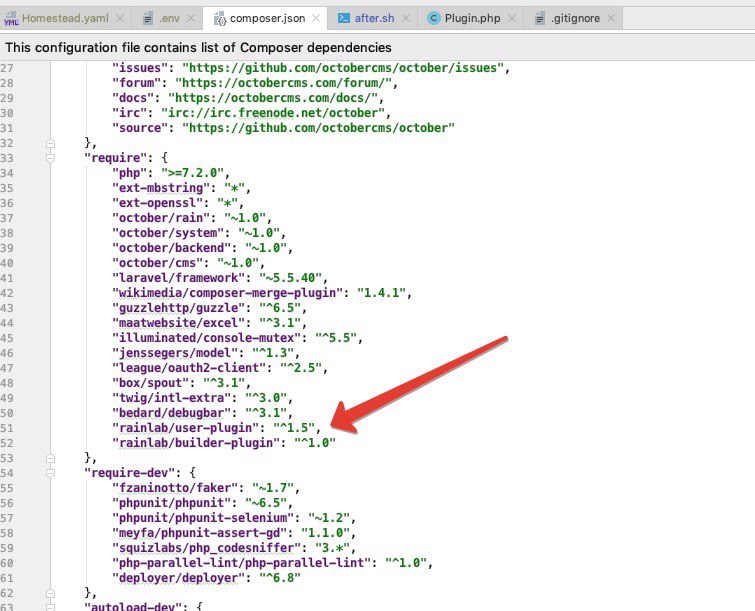Close the after.sh tab
The height and width of the screenshot is (611, 755).
406,18
